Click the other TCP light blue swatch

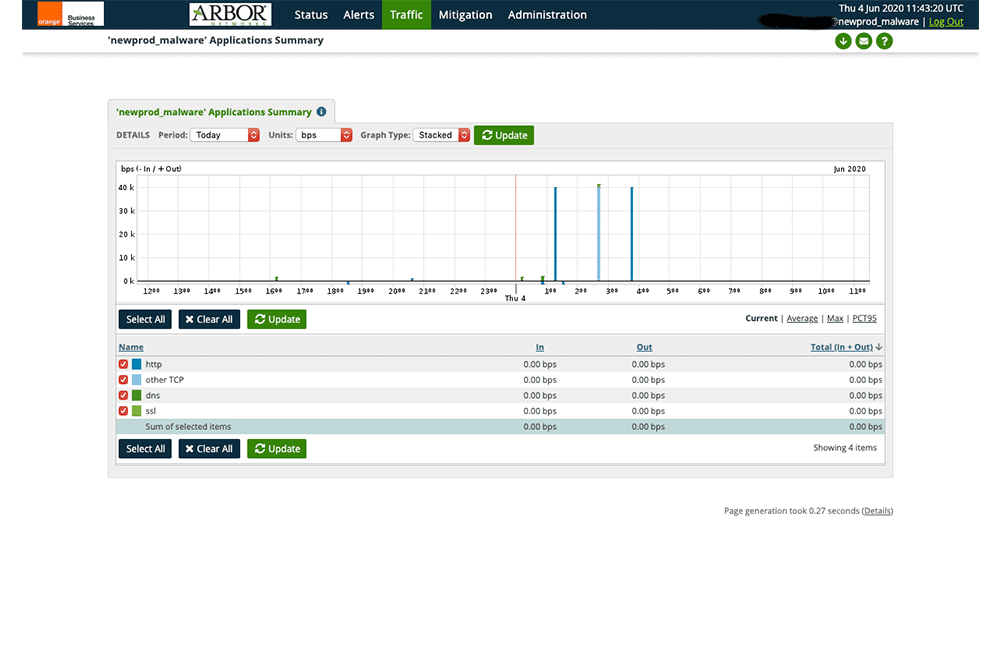tap(136, 380)
